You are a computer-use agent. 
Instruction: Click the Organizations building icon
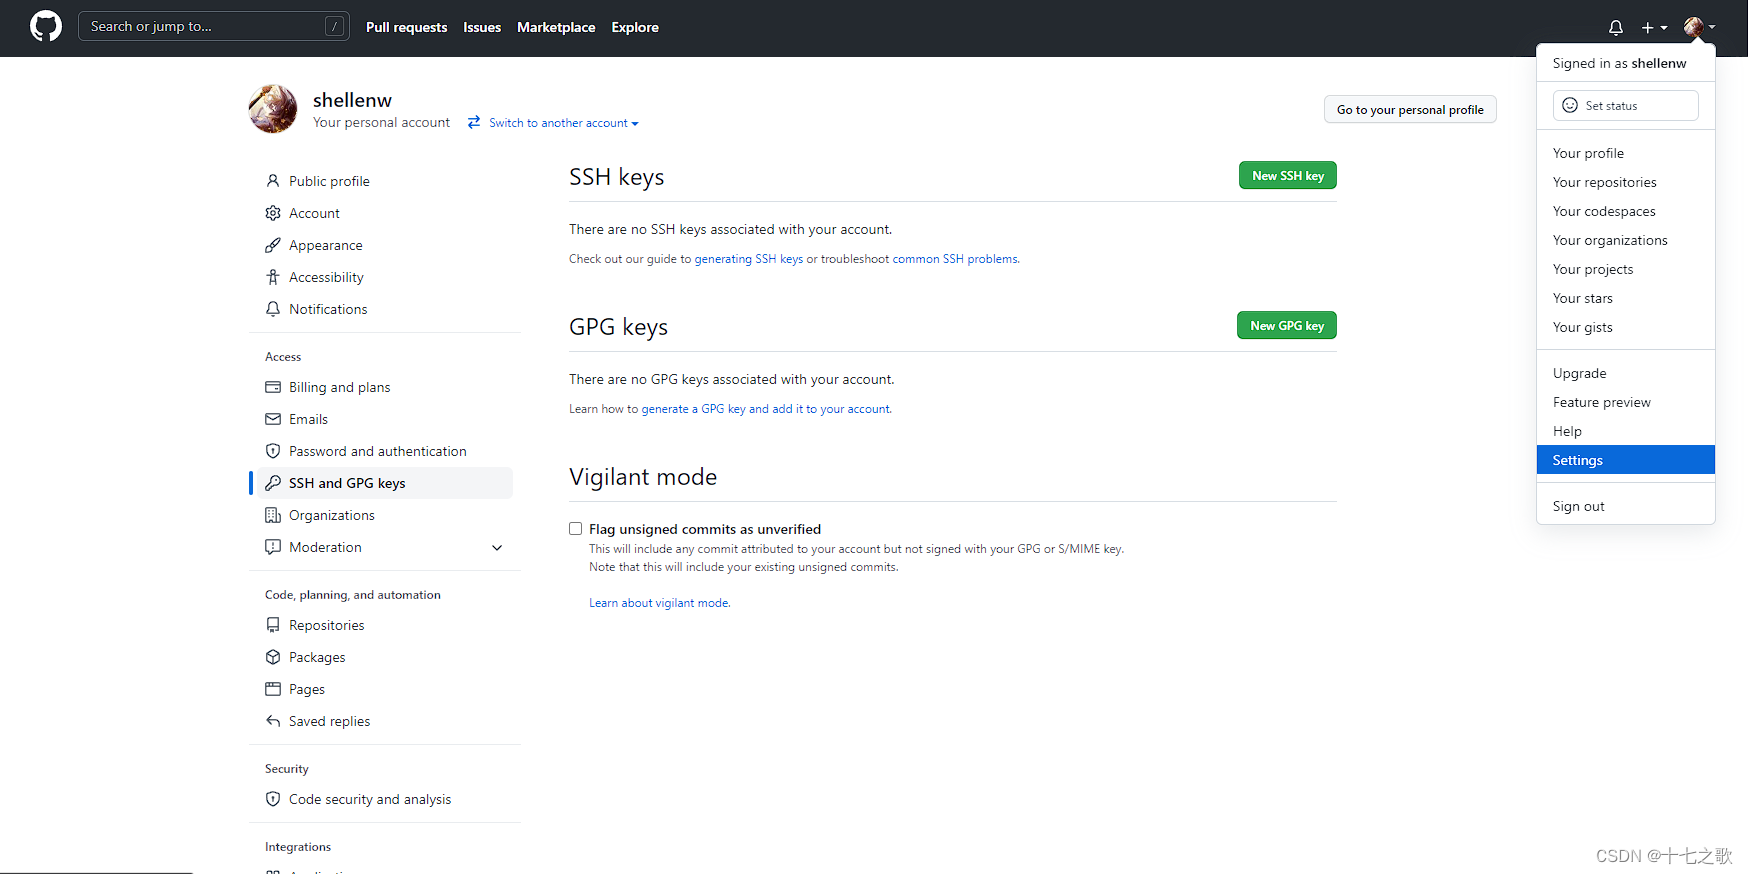273,515
